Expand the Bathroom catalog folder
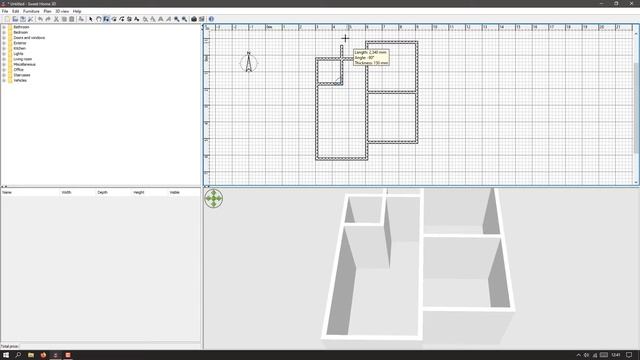Screen dimensions: 640x360 click(4, 27)
